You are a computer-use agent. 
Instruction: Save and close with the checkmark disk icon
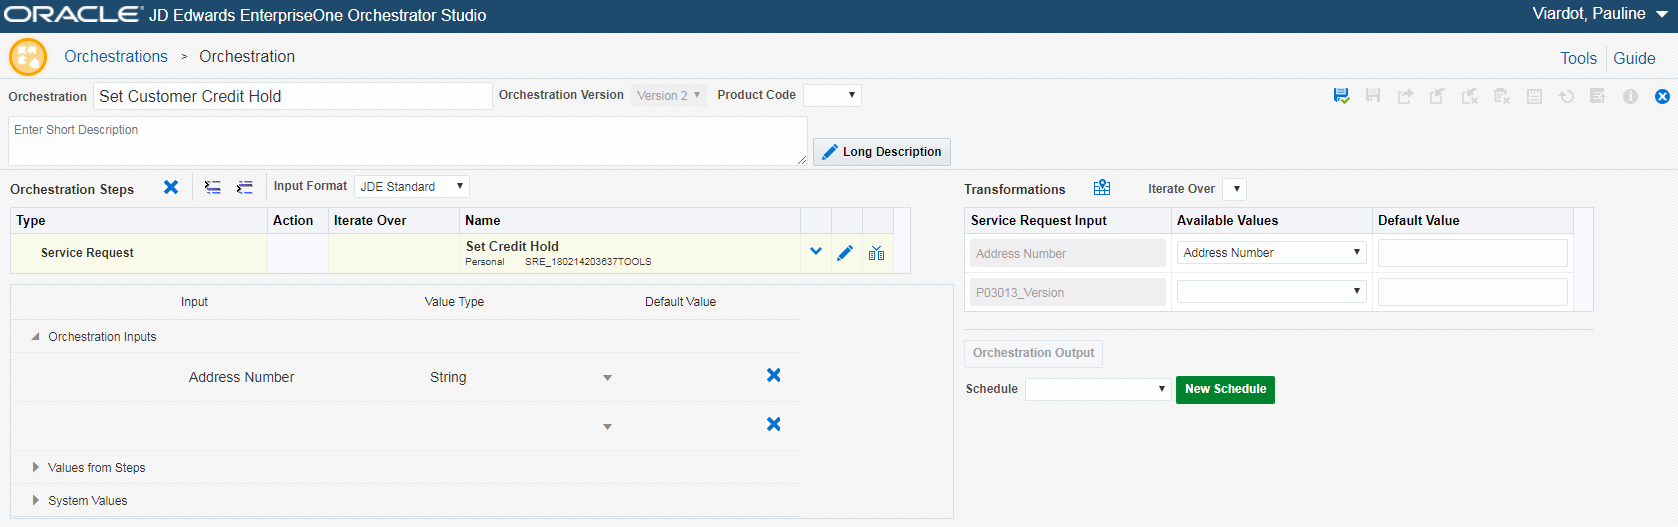click(1341, 96)
